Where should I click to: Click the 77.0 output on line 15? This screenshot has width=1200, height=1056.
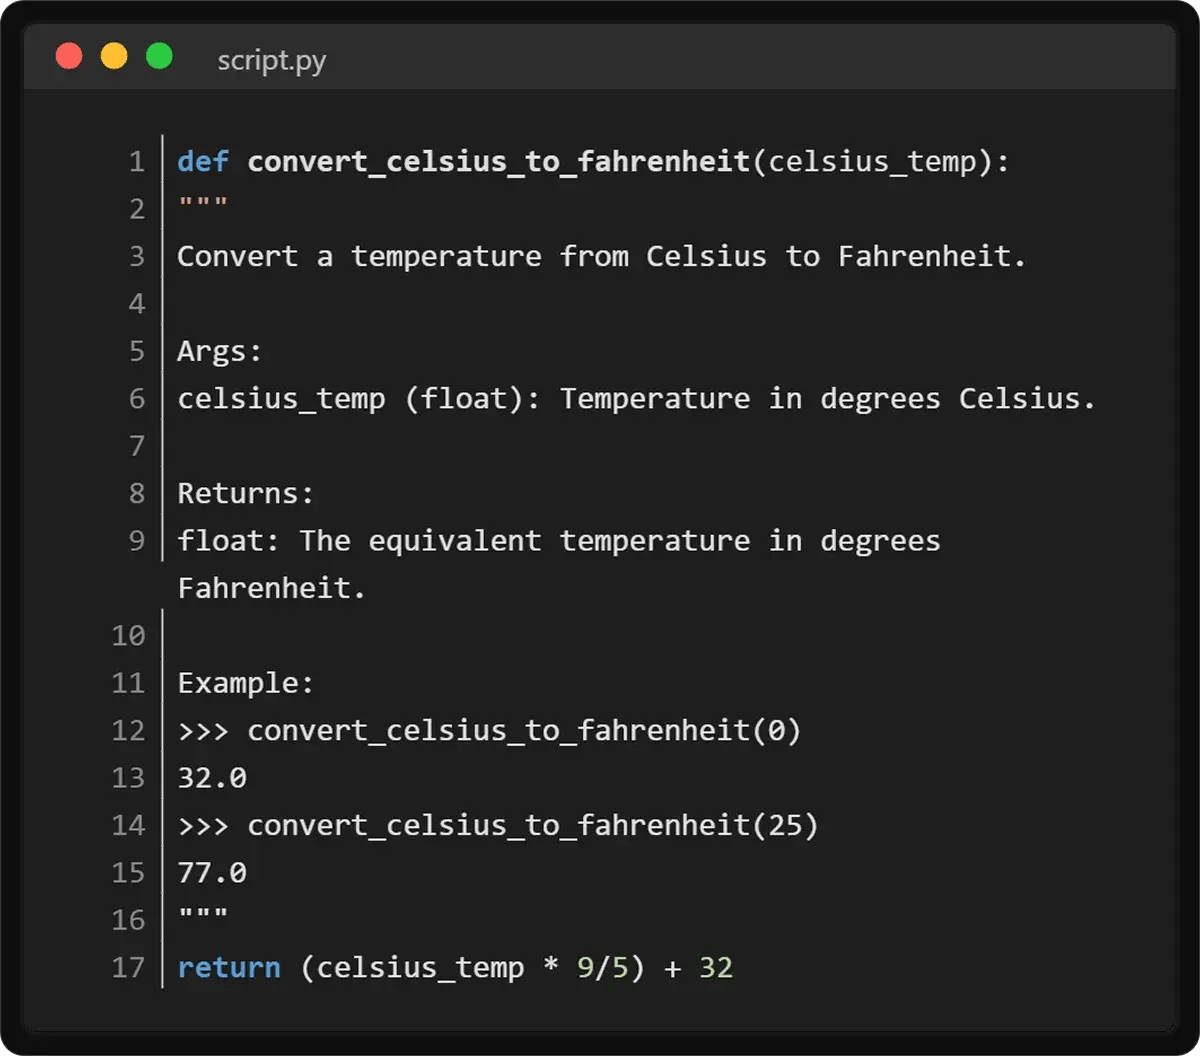point(212,873)
